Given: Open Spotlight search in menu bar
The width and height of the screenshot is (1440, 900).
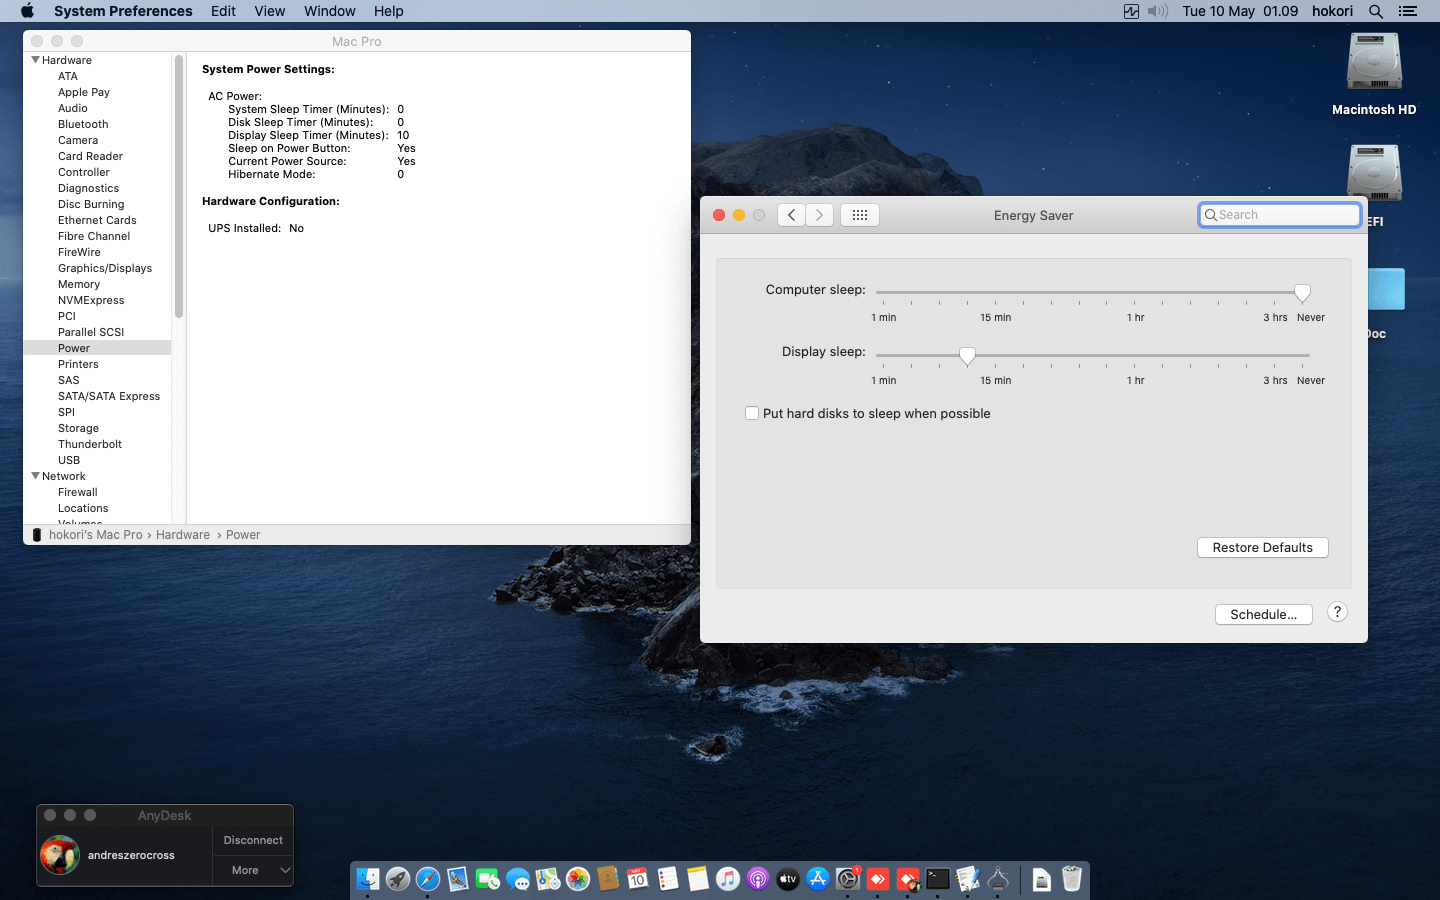Looking at the screenshot, I should [x=1376, y=11].
